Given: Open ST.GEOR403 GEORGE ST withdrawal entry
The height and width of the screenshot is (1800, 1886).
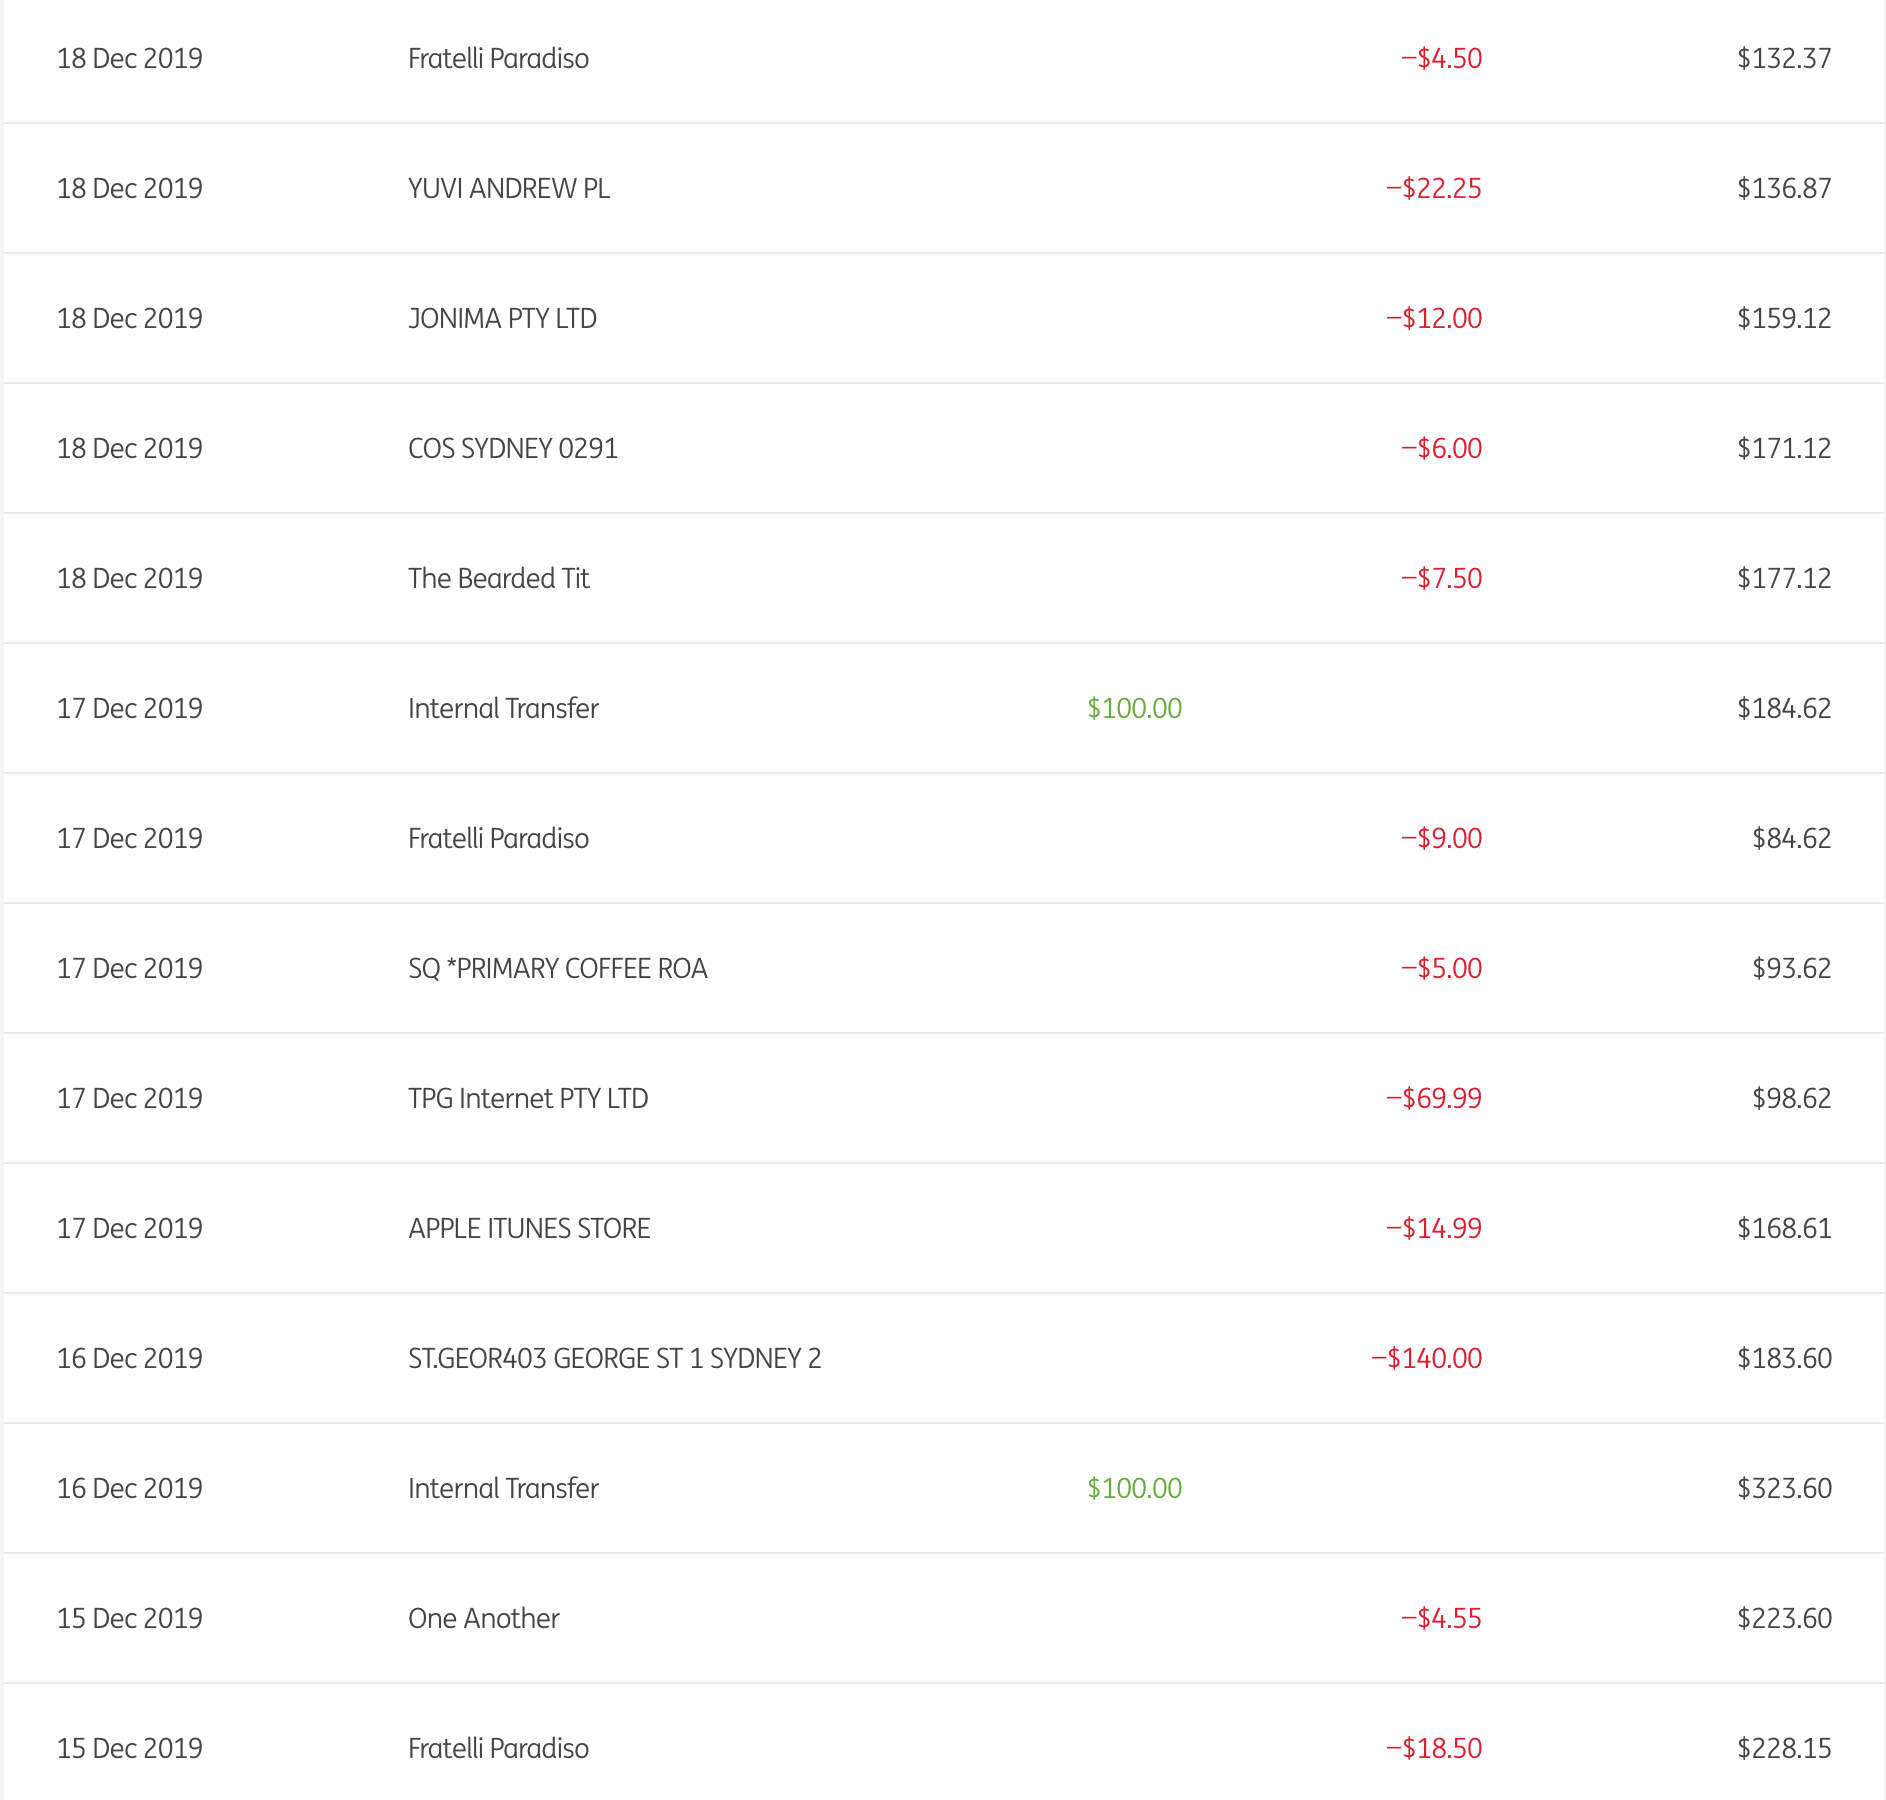Looking at the screenshot, I should (x=614, y=1359).
